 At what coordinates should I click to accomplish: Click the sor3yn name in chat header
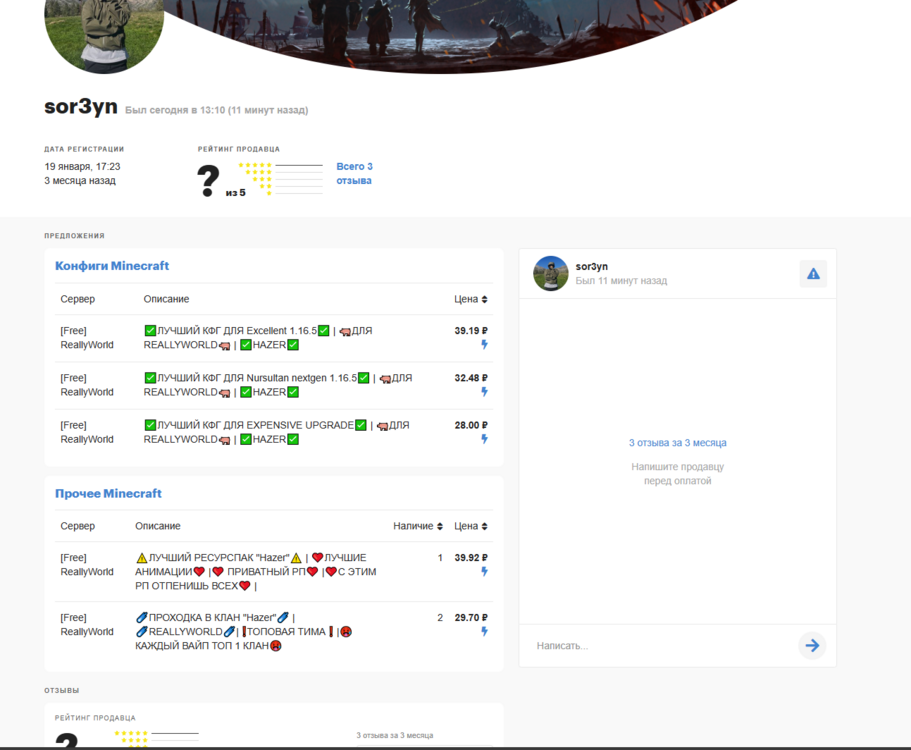click(591, 266)
